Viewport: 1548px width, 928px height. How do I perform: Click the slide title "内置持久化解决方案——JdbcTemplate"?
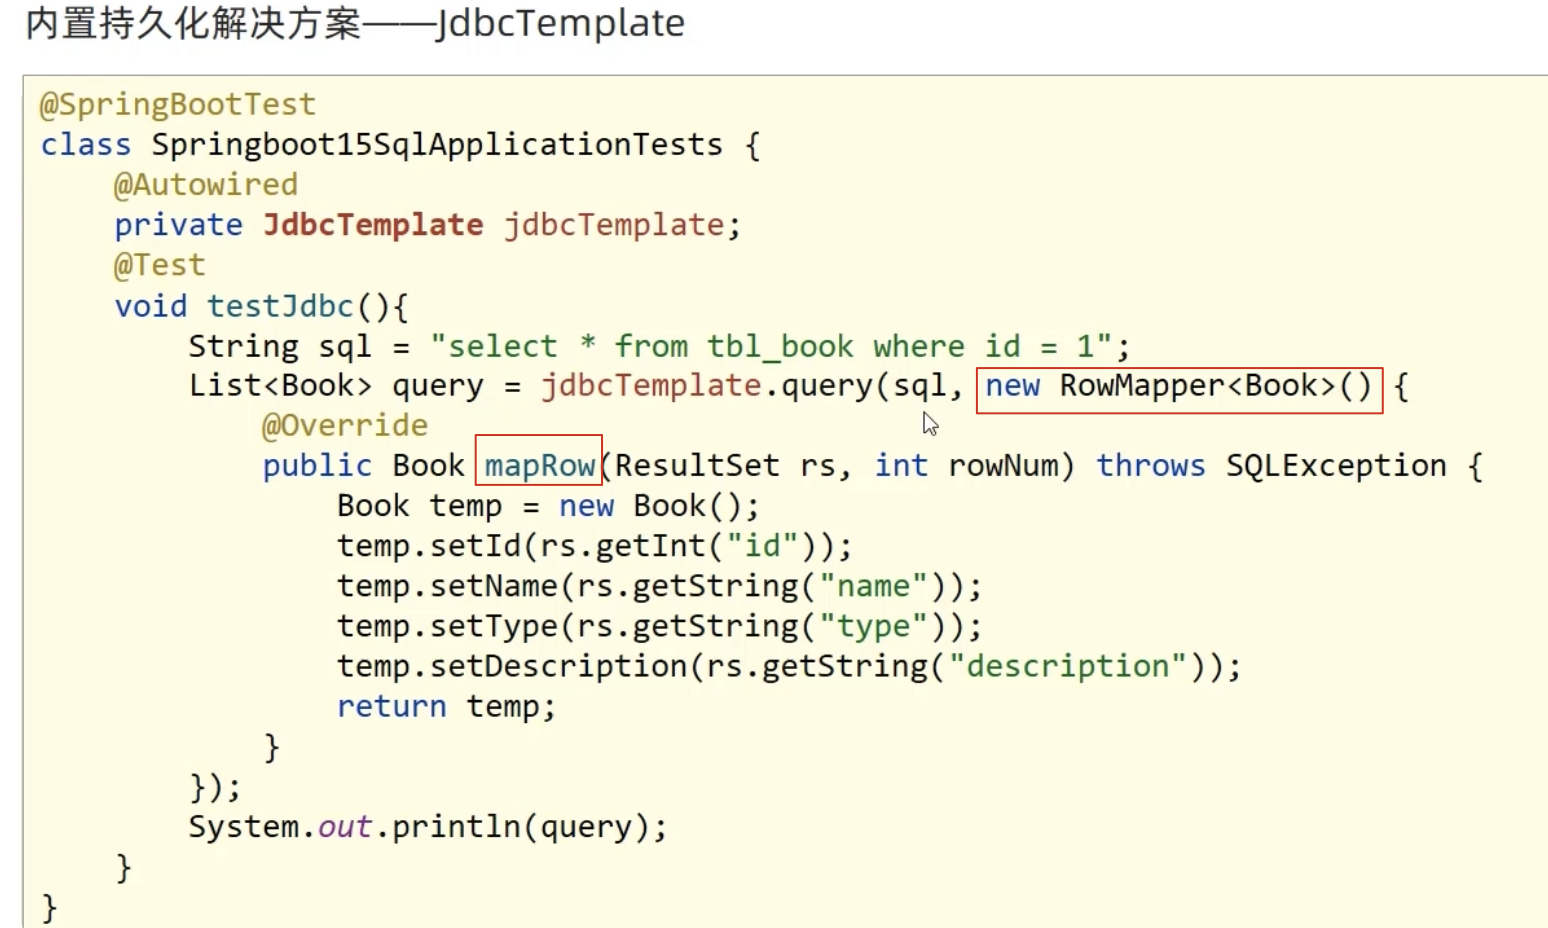click(355, 23)
